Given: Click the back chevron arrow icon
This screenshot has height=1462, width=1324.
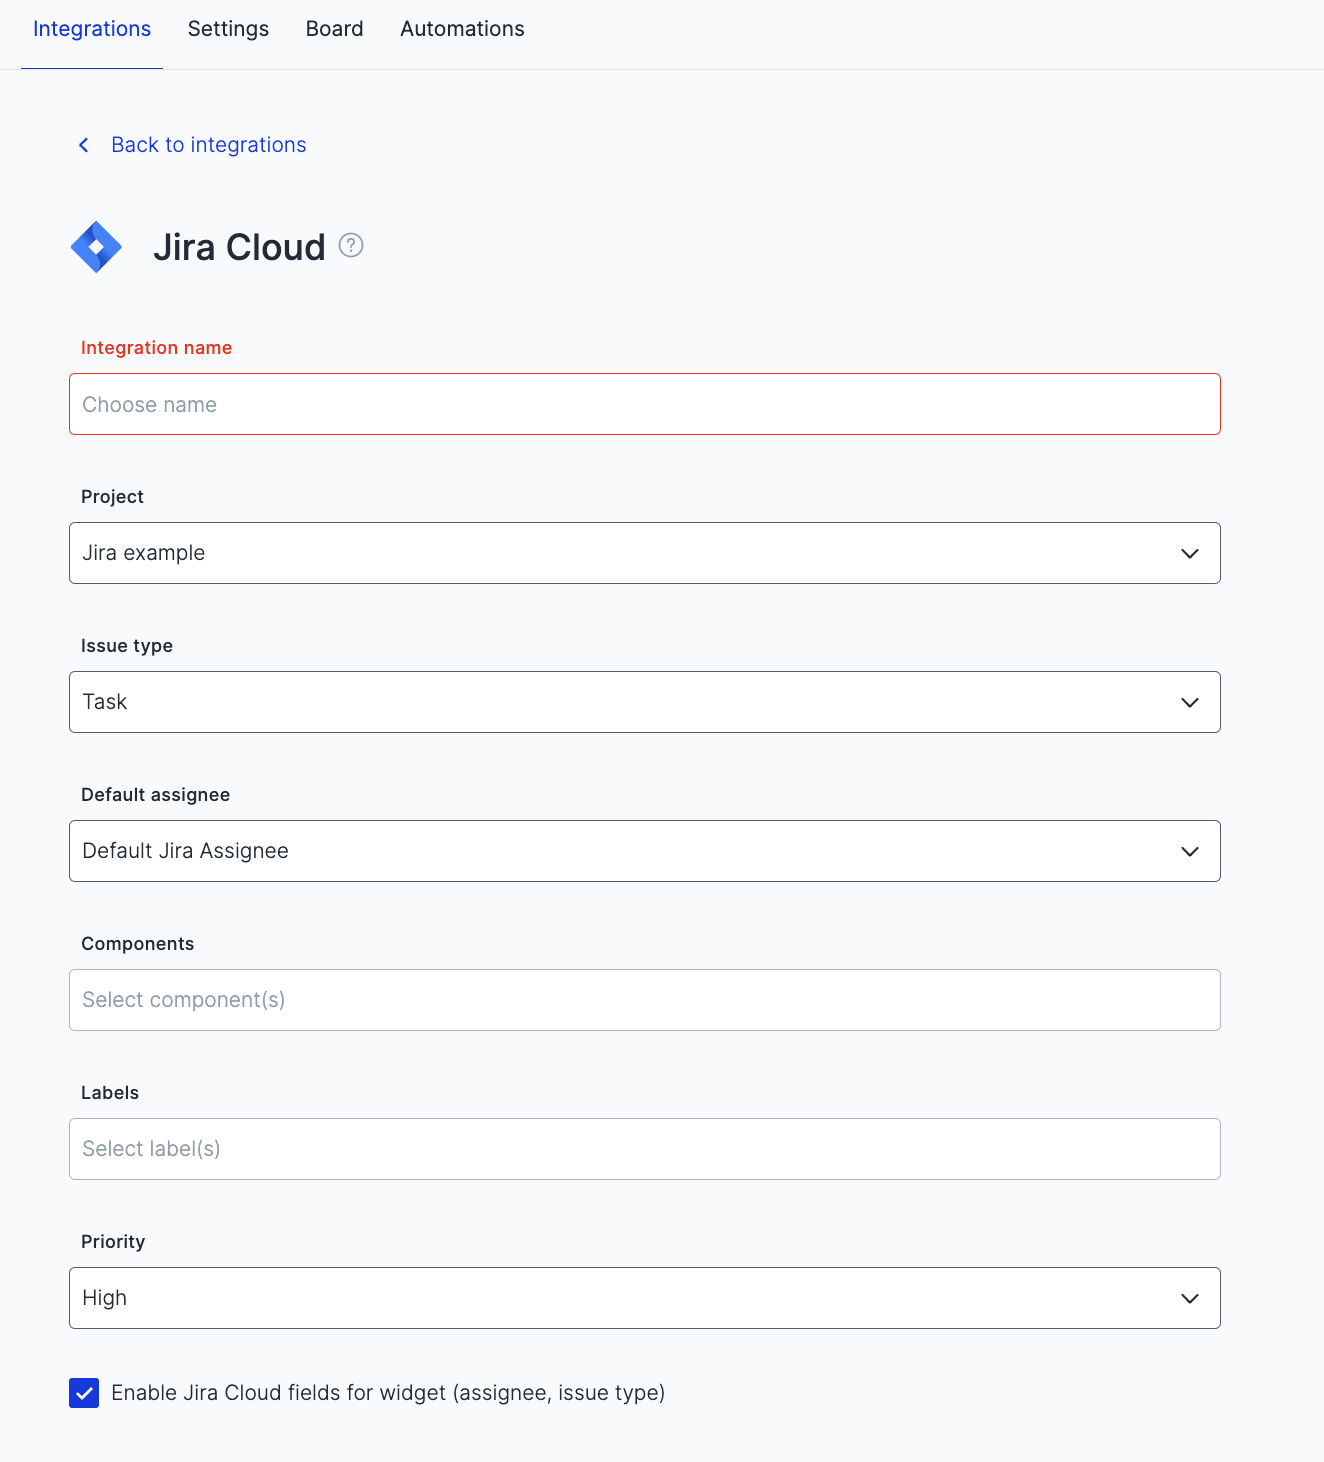Looking at the screenshot, I should 83,145.
